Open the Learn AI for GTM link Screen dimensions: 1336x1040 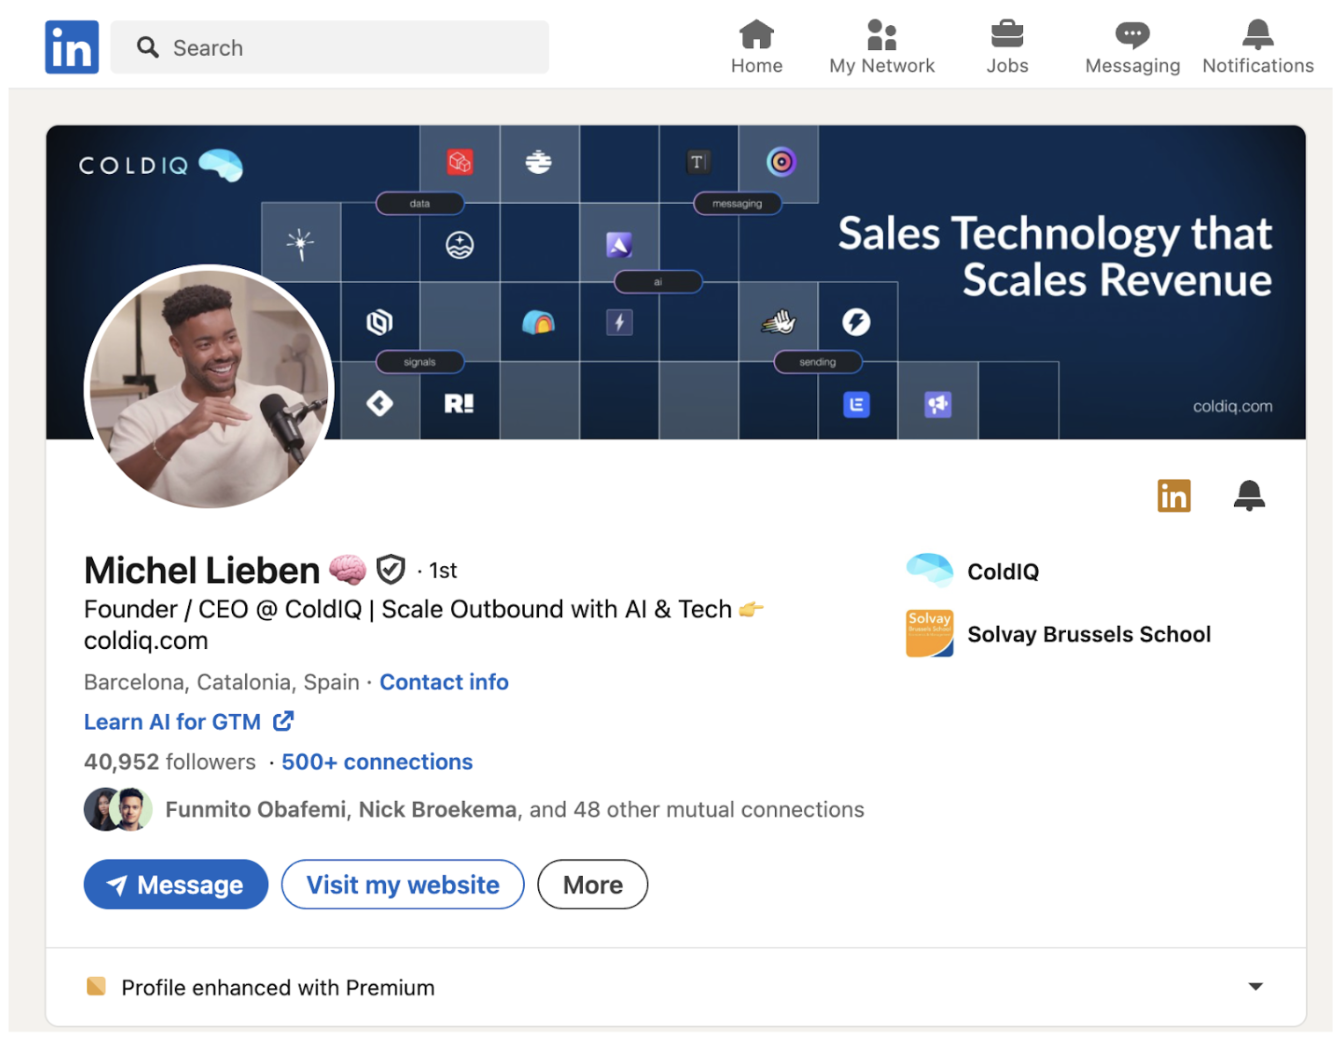coord(172,722)
